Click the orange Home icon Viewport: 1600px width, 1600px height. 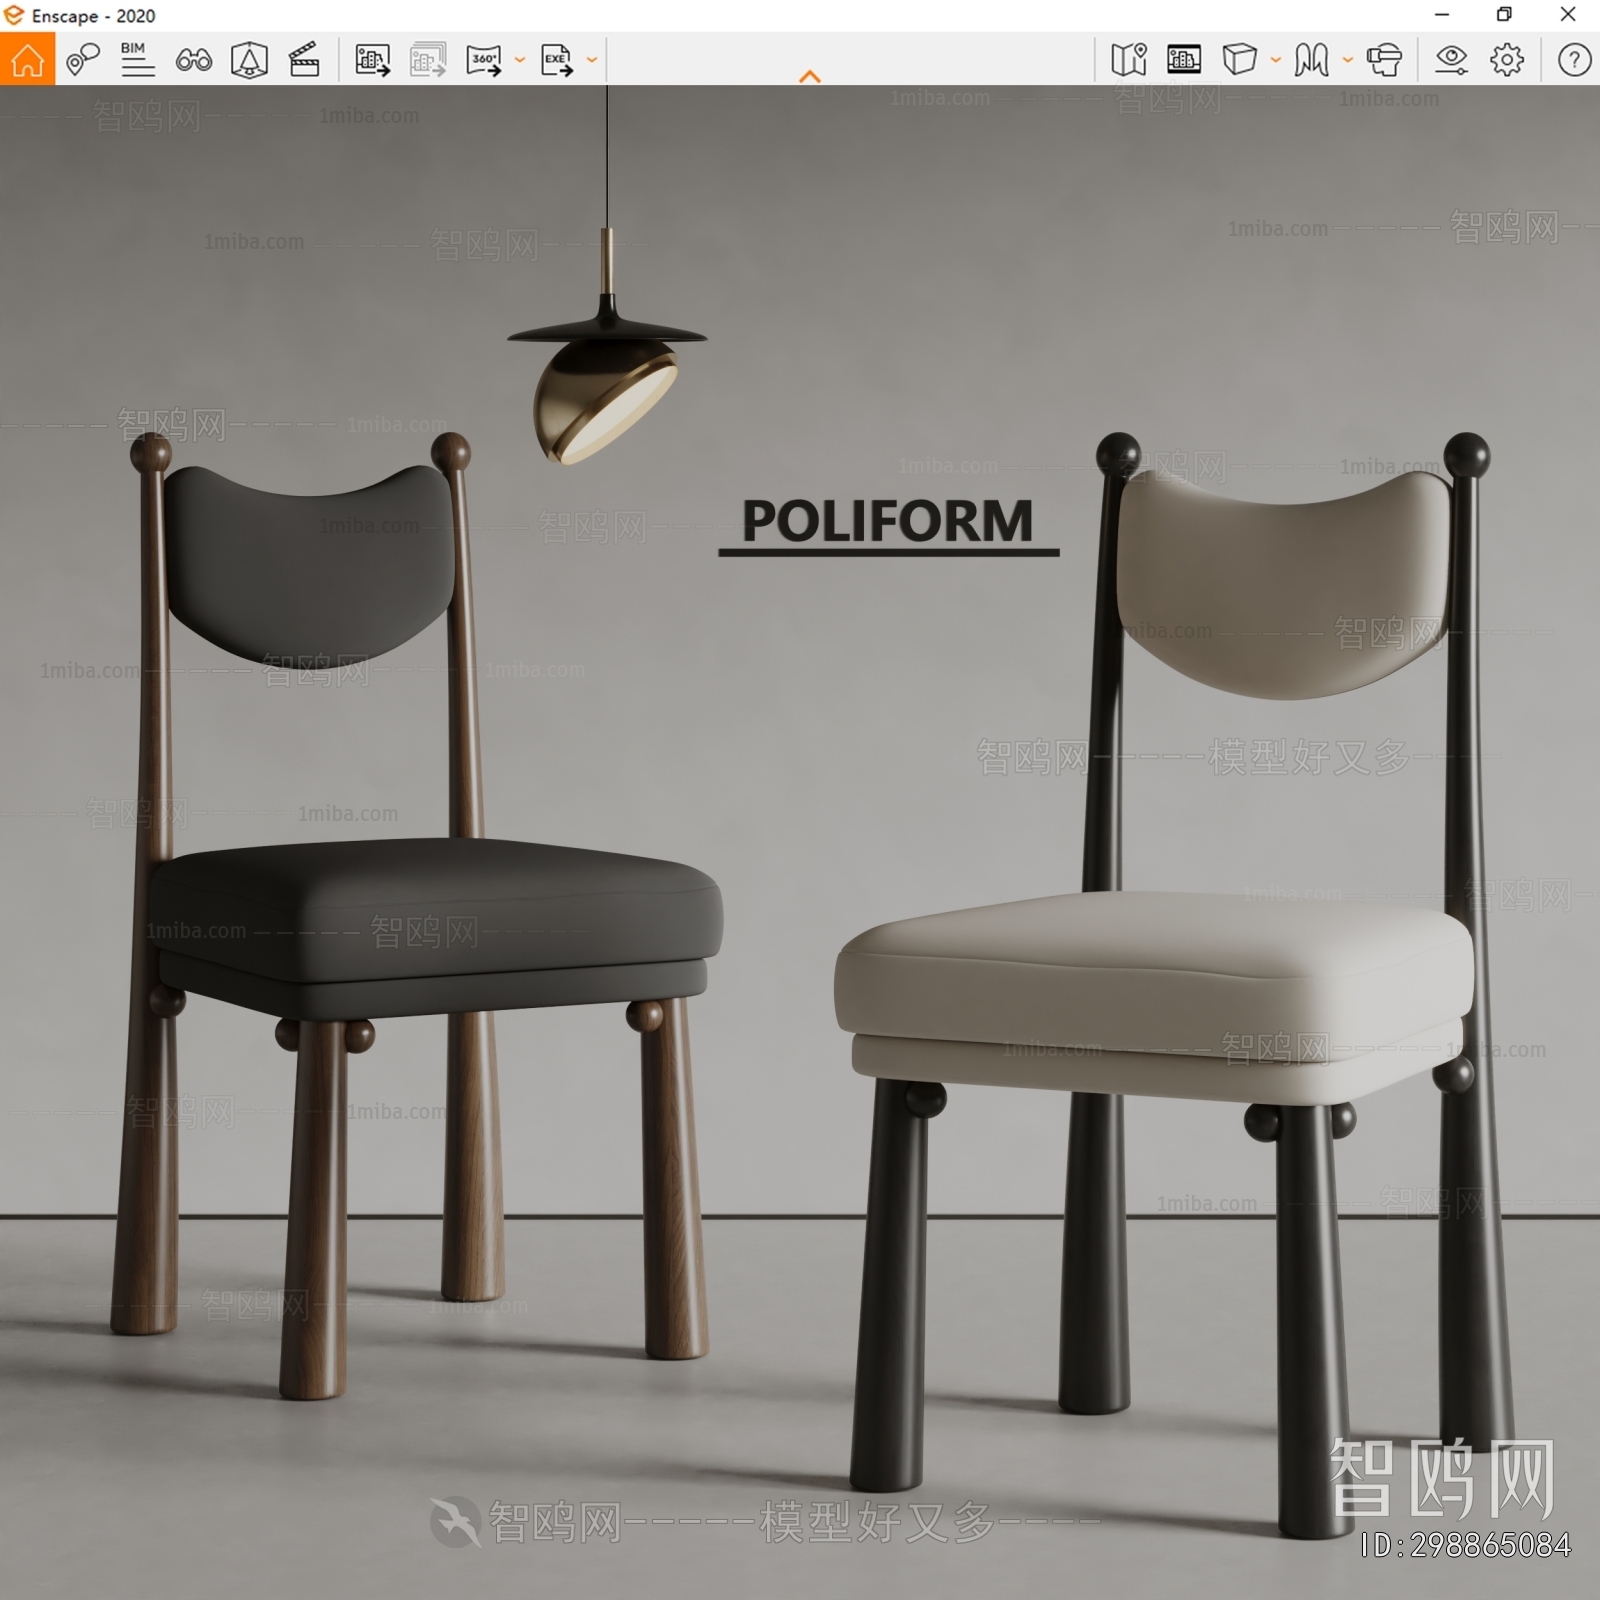[x=27, y=60]
